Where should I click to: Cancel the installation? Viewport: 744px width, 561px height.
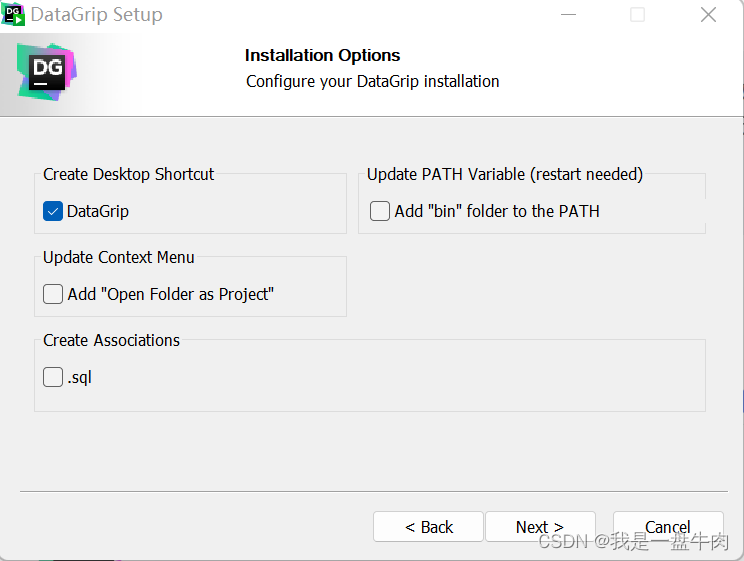667,525
